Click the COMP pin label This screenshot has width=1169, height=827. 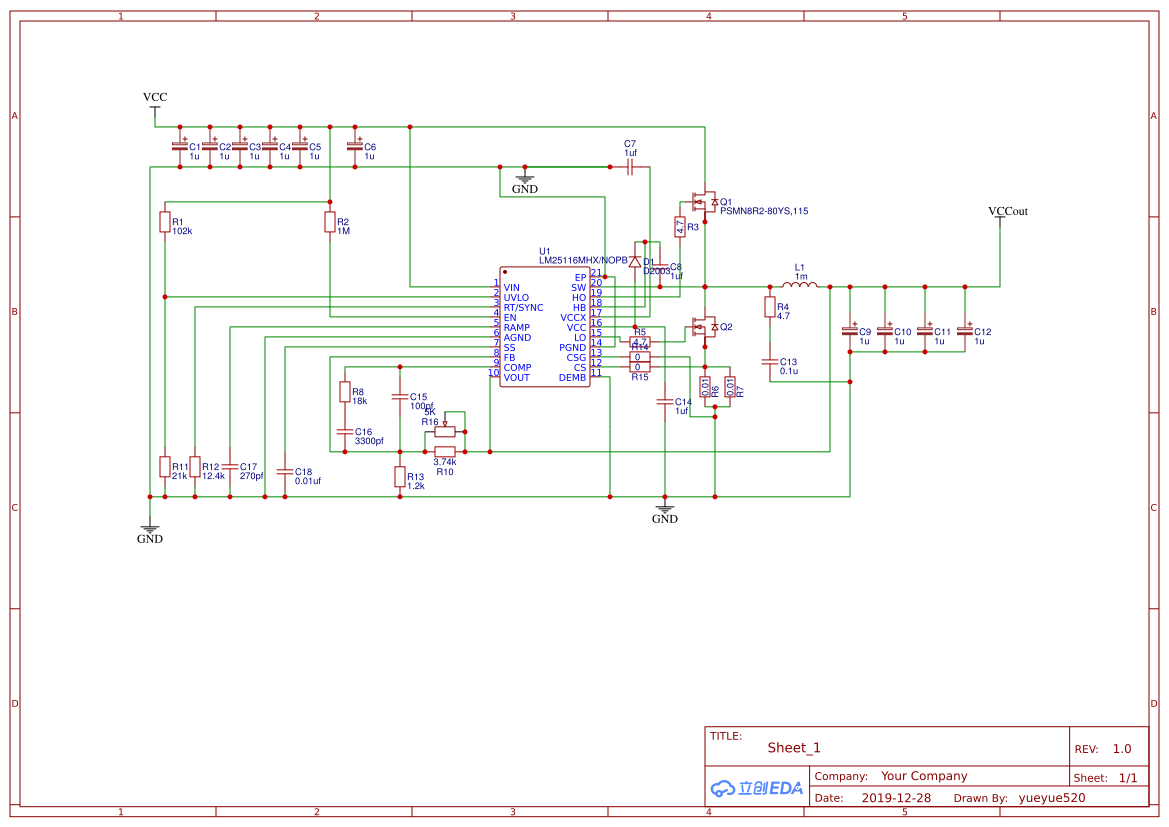point(517,368)
